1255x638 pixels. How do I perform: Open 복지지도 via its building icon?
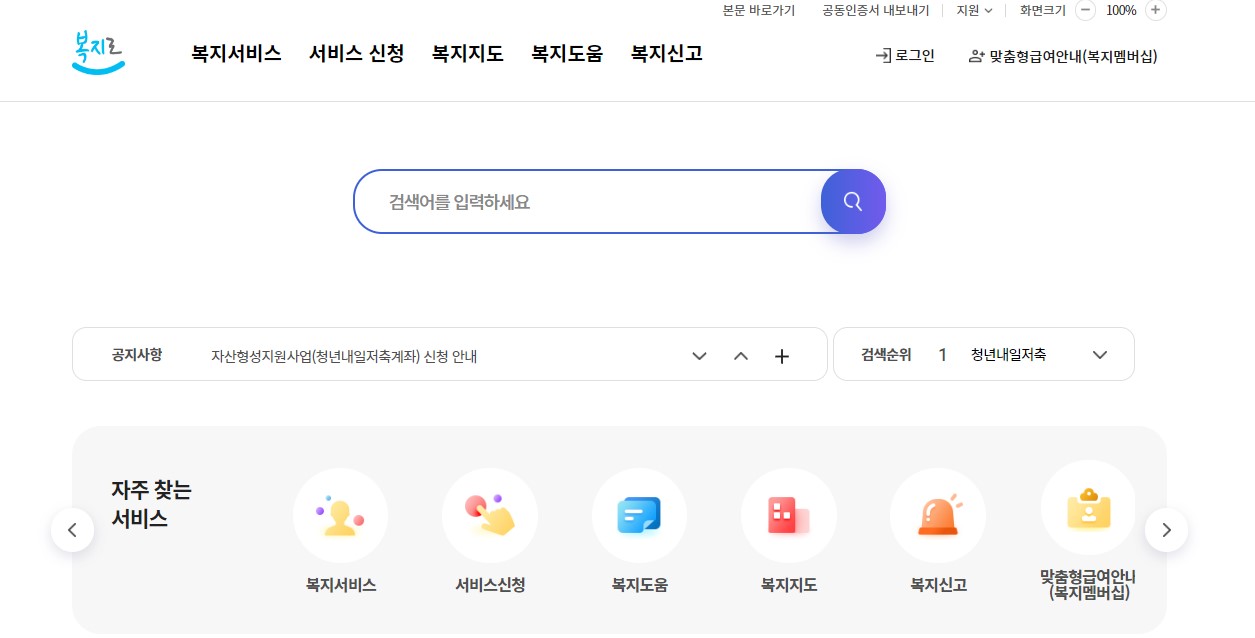[788, 515]
